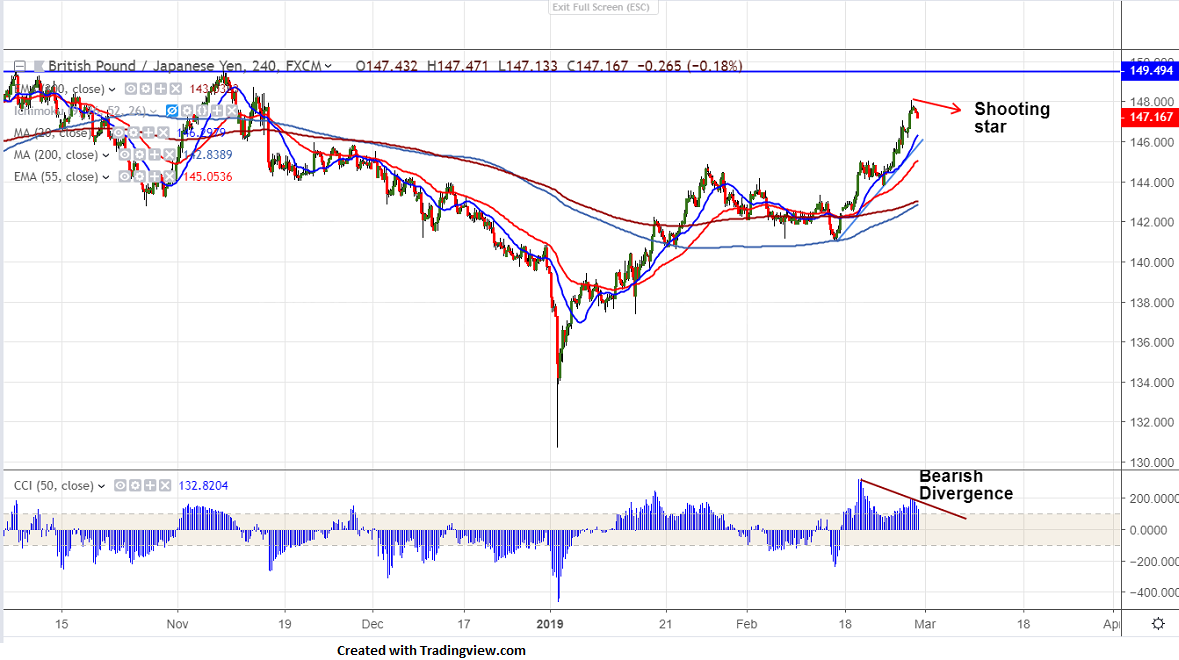Click the Dec label on time axis
Screen dimensions: 1179x660
point(372,624)
